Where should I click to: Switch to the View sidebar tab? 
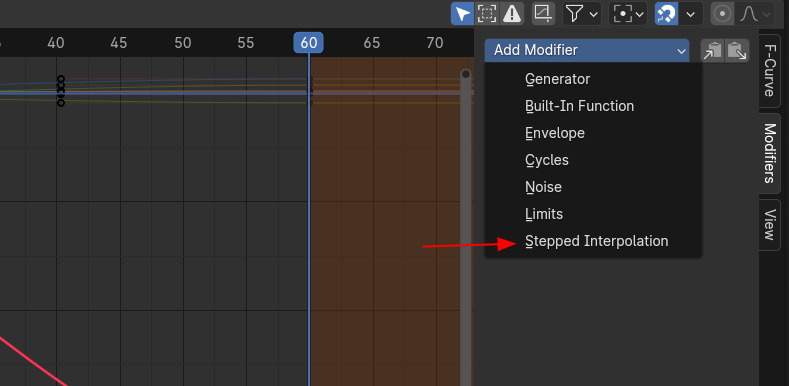coord(769,224)
